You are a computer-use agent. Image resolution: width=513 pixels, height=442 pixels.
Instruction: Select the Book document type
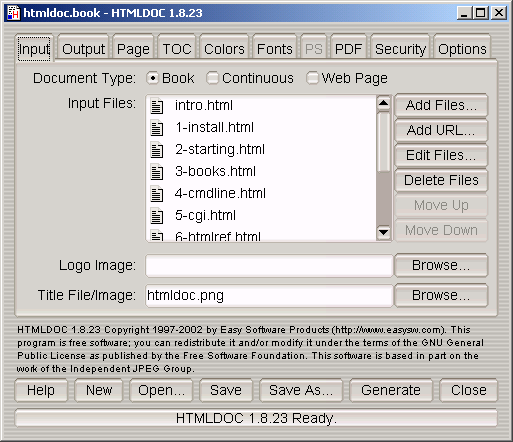[x=153, y=78]
